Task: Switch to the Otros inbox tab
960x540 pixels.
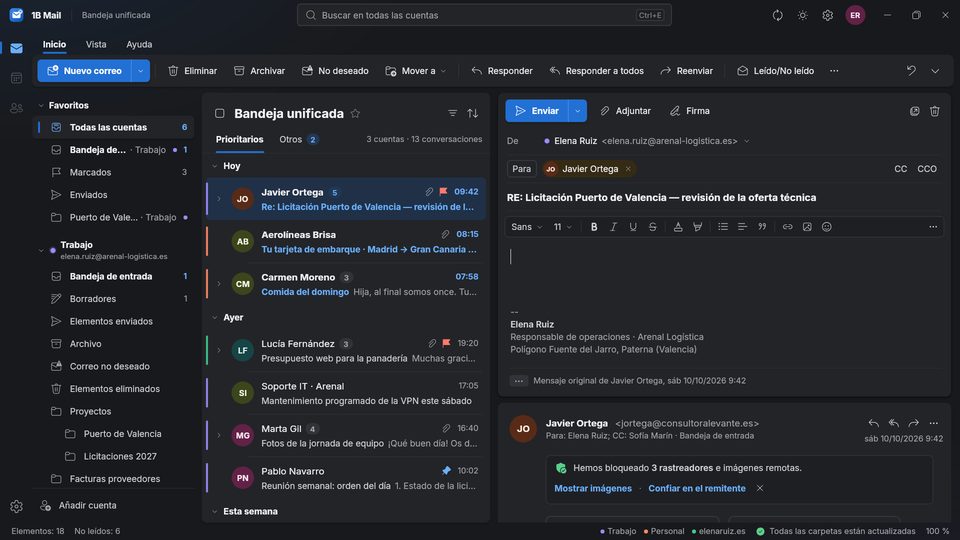Action: point(298,140)
